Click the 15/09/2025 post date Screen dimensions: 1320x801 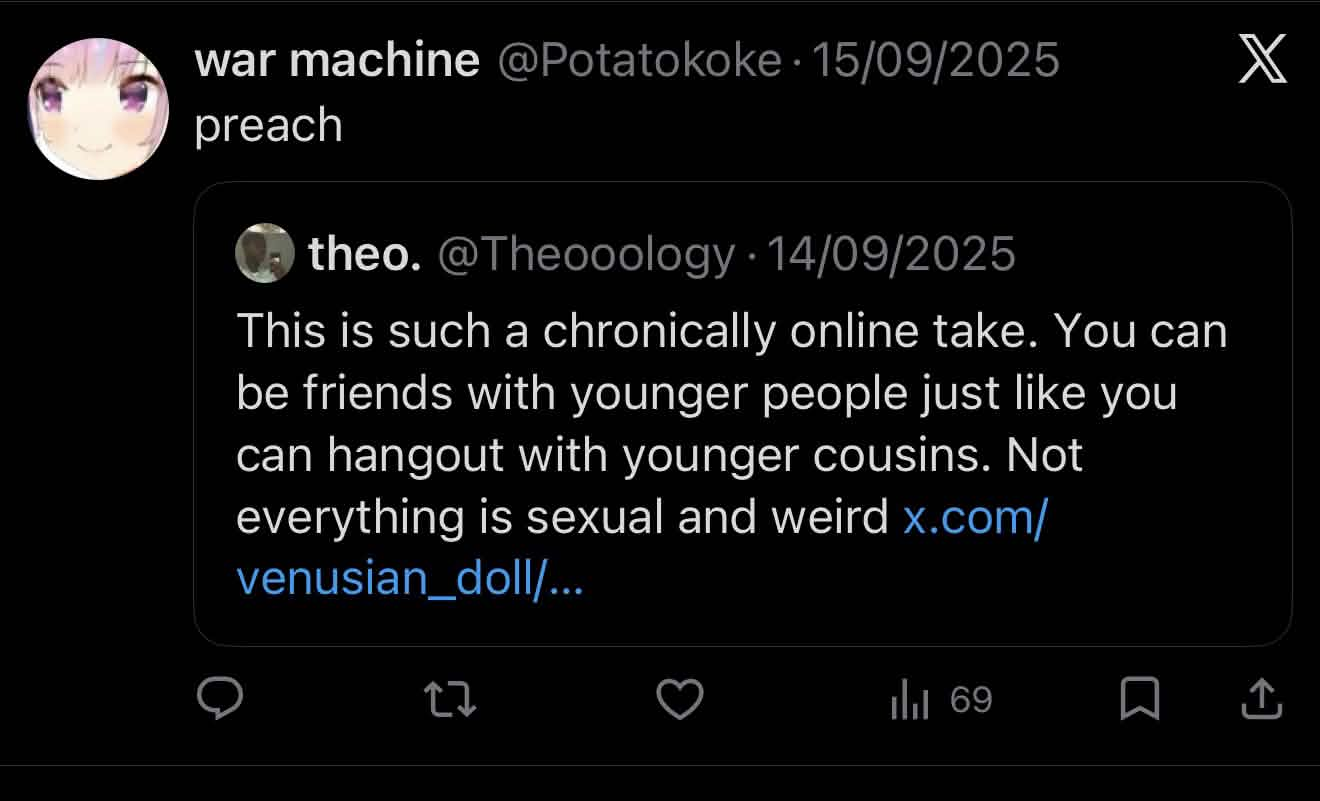coord(935,61)
